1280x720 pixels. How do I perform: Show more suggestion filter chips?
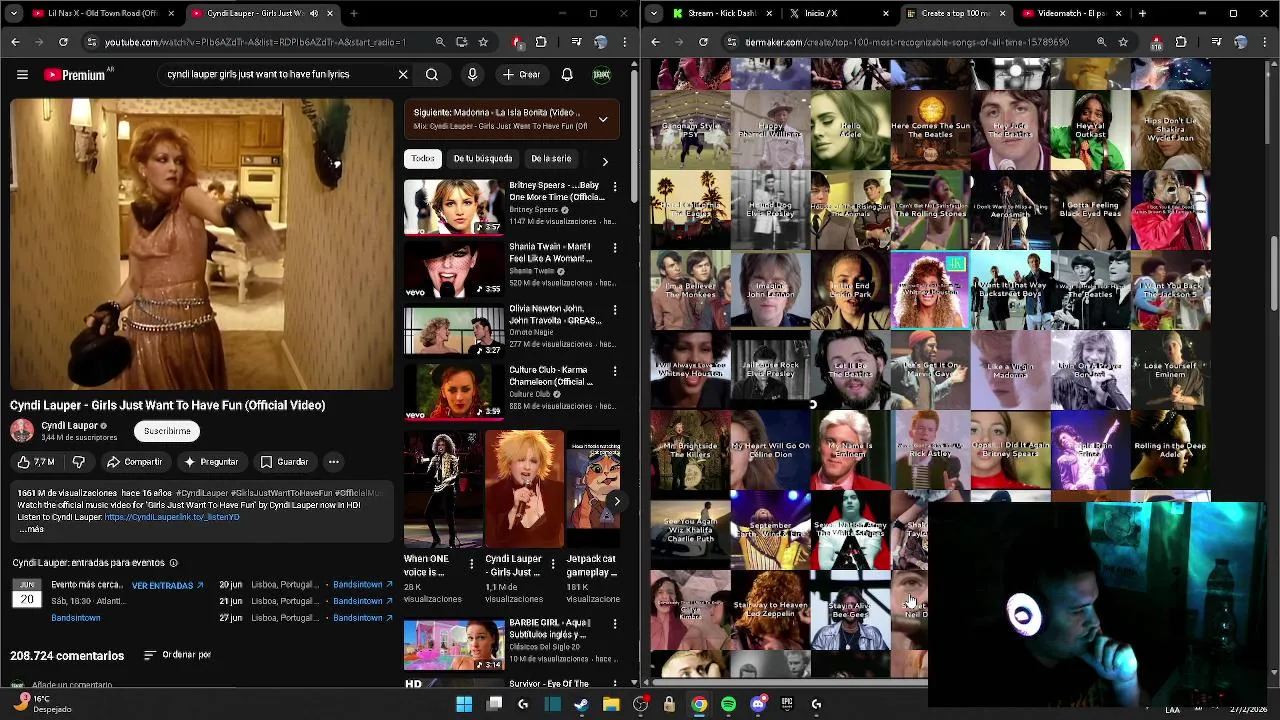604,161
